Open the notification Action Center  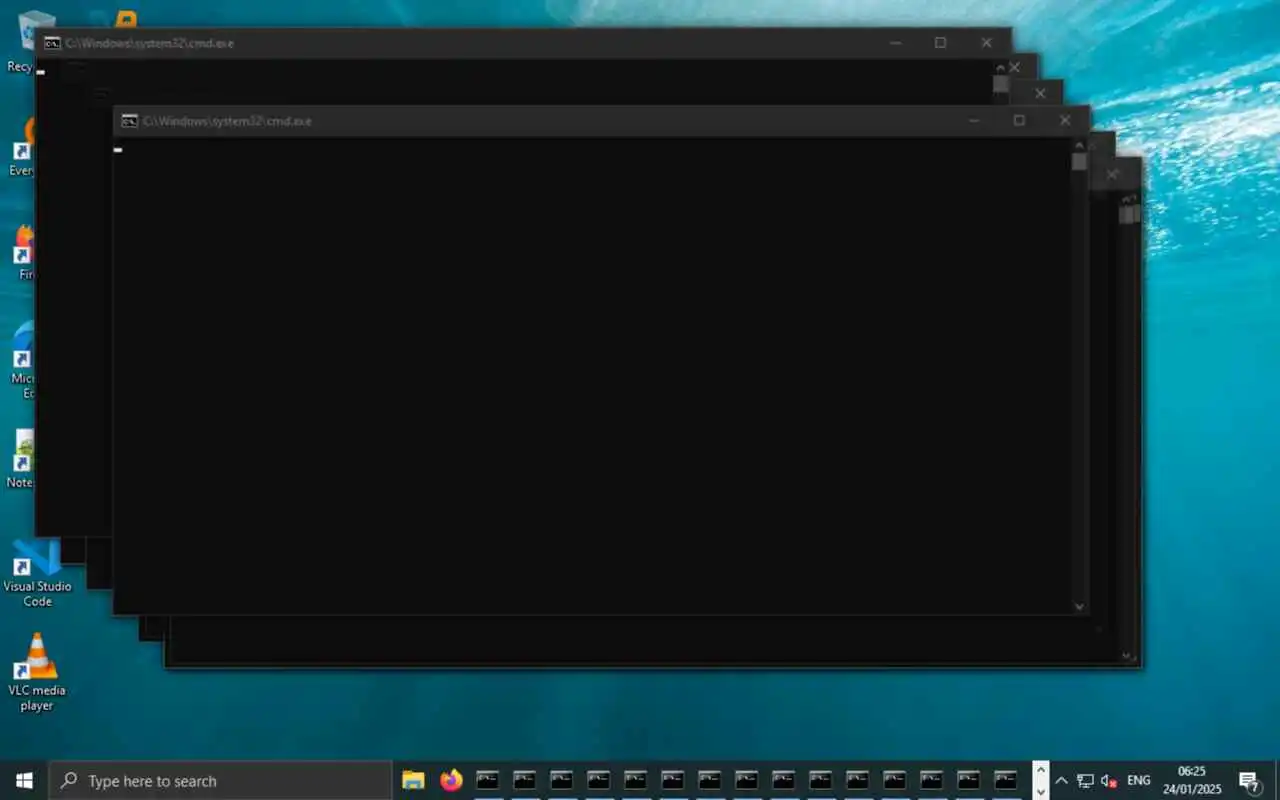1249,781
